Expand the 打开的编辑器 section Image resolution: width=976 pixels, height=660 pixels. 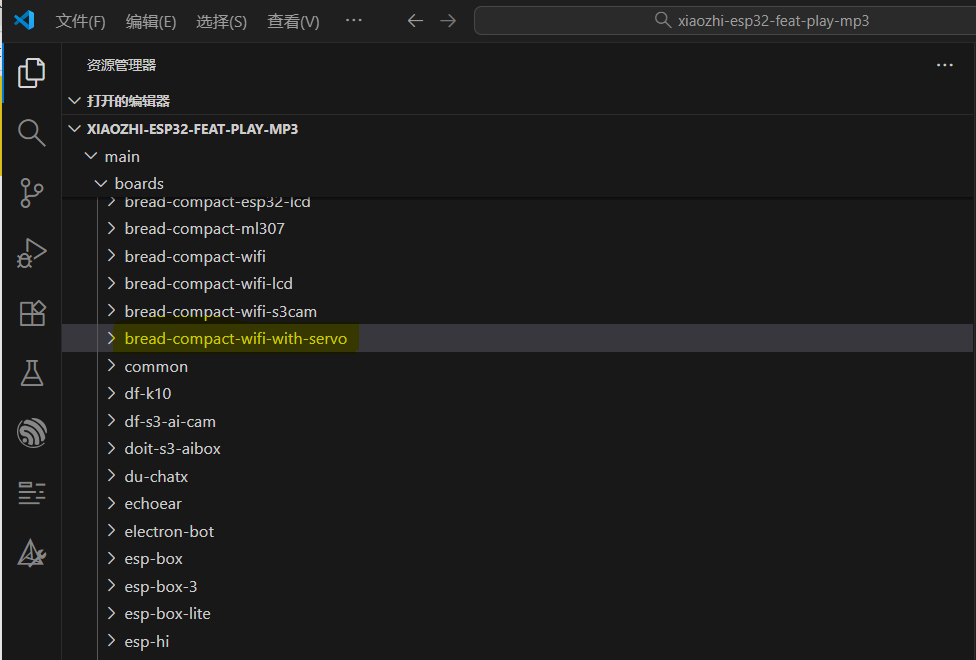point(73,101)
